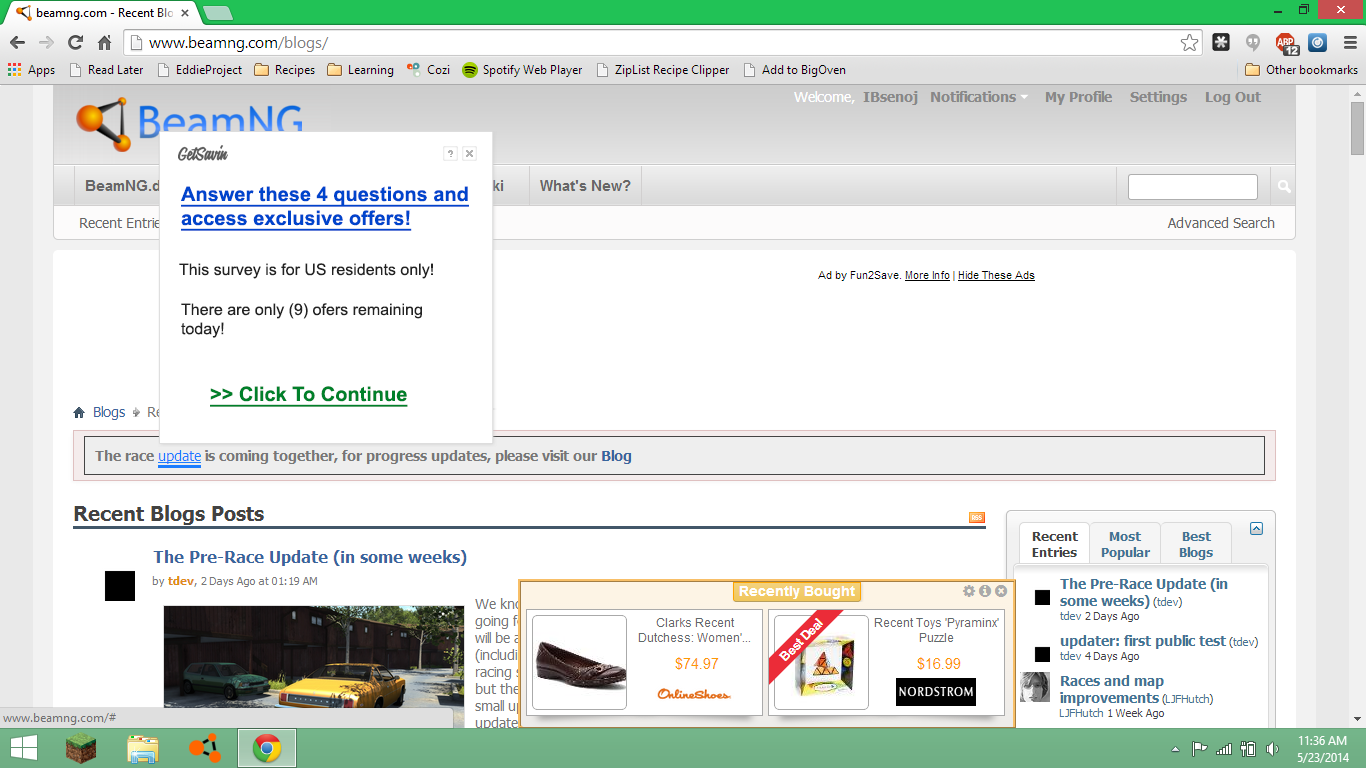This screenshot has width=1366, height=768.
Task: Open 'The Pre-Race Update' post title
Action: click(x=310, y=557)
